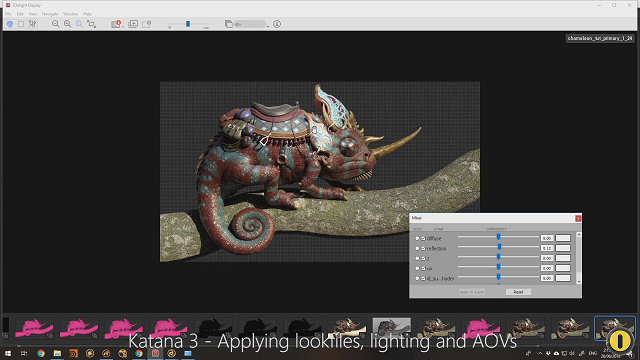This screenshot has width=640, height=360.
Task: Open File Explorer from the taskbar
Action: 57,353
